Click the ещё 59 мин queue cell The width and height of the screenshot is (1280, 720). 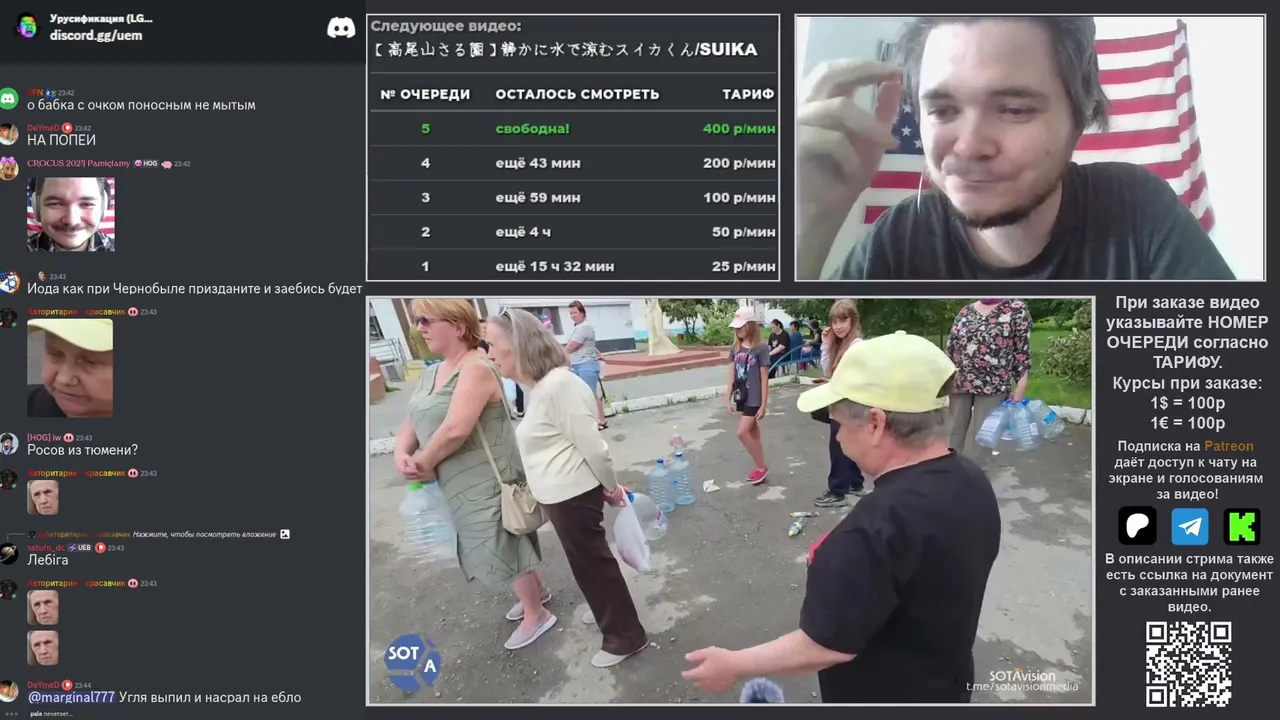point(538,197)
